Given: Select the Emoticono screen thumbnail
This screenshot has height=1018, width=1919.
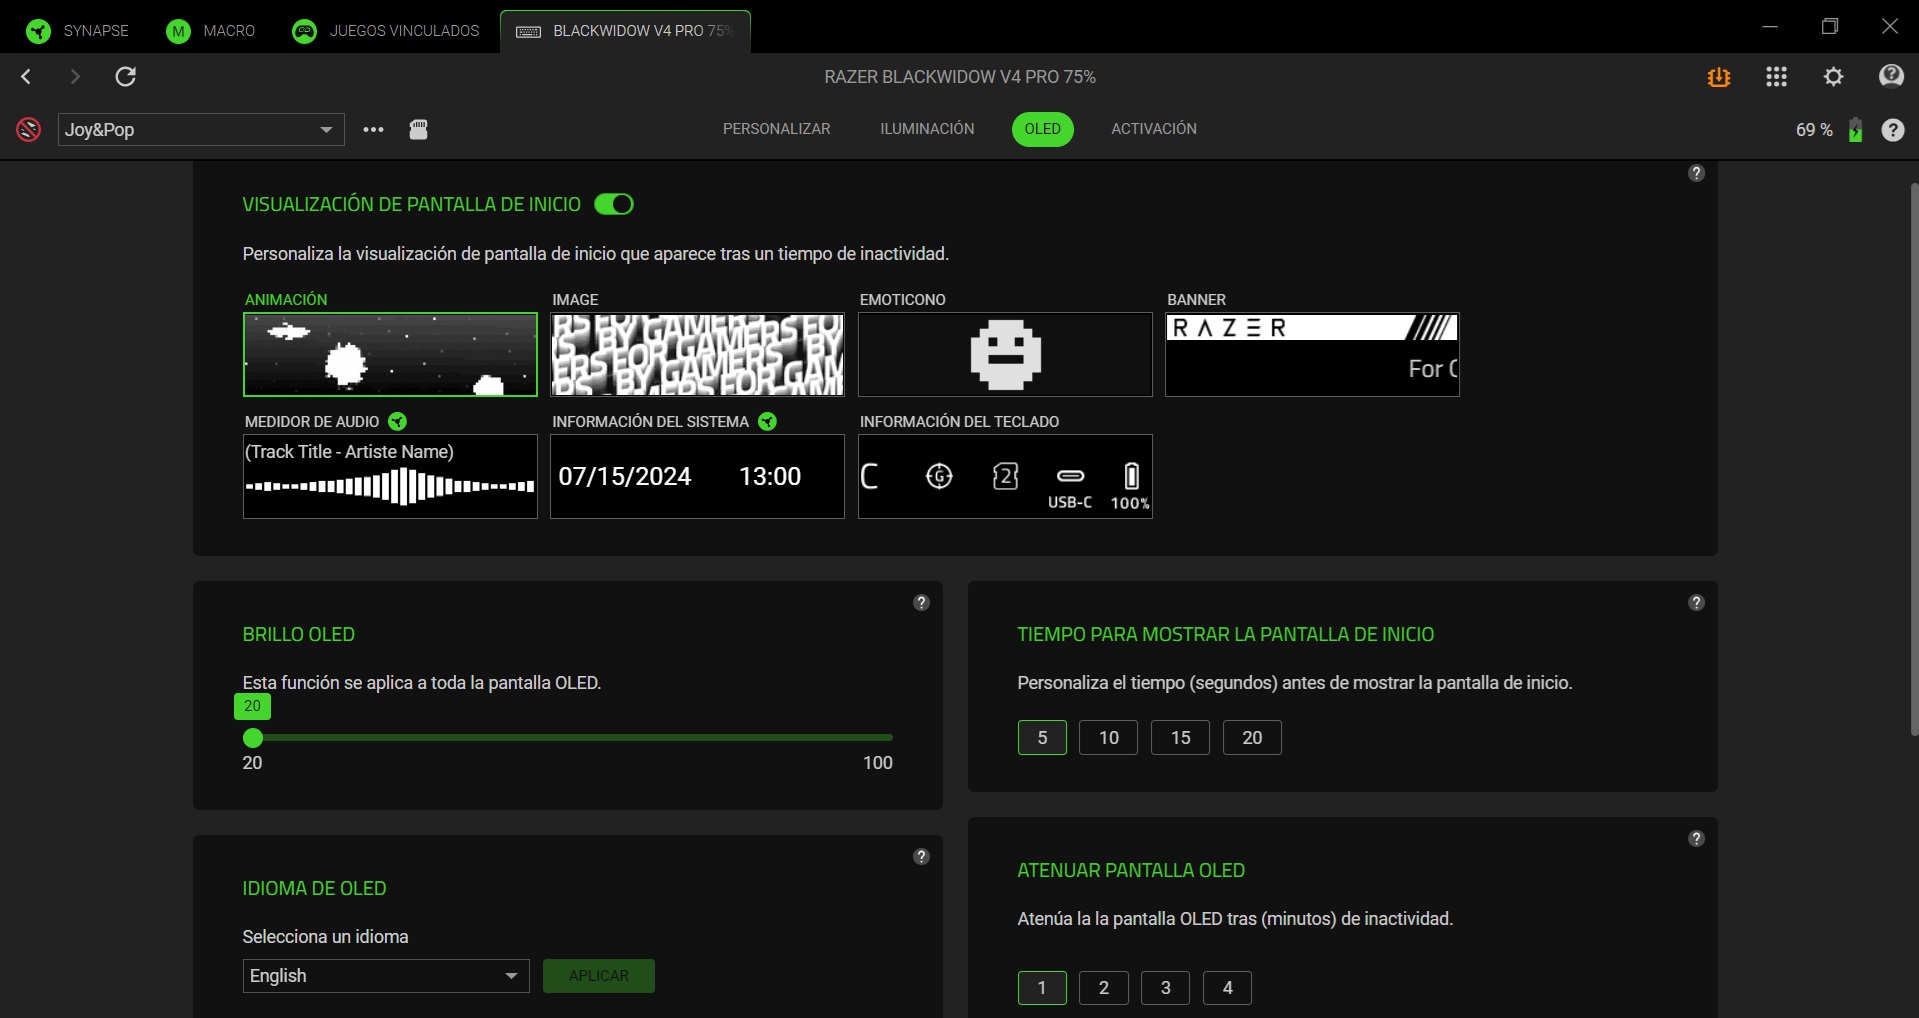Looking at the screenshot, I should tap(1005, 355).
